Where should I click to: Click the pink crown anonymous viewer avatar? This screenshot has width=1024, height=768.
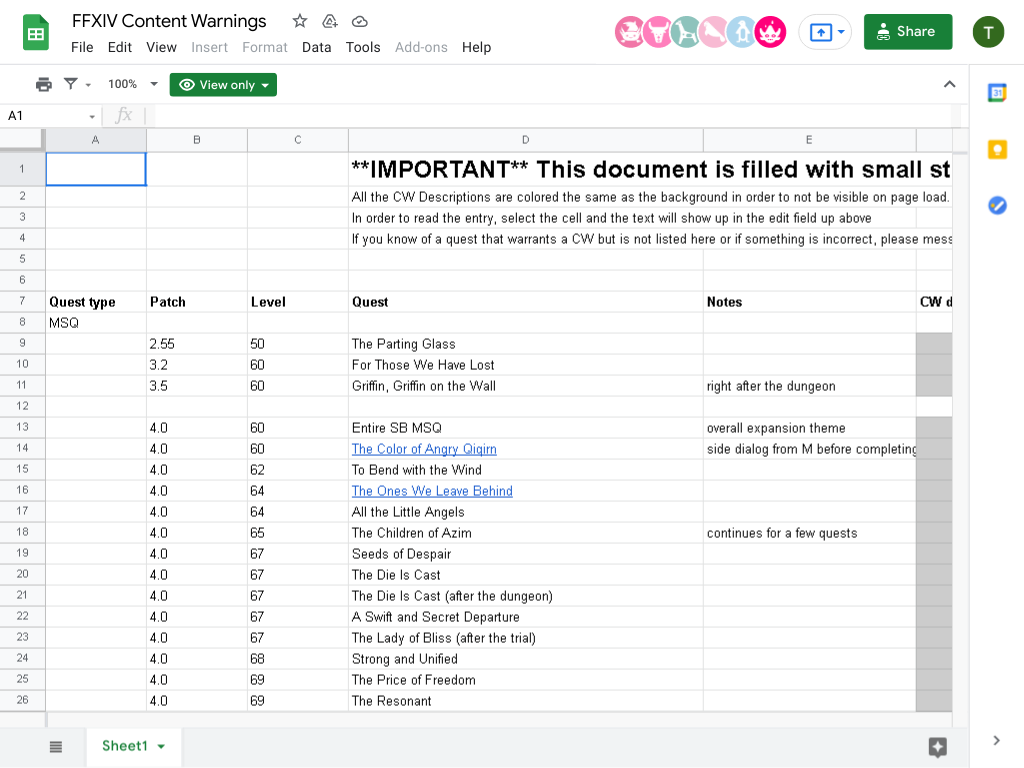pos(770,32)
